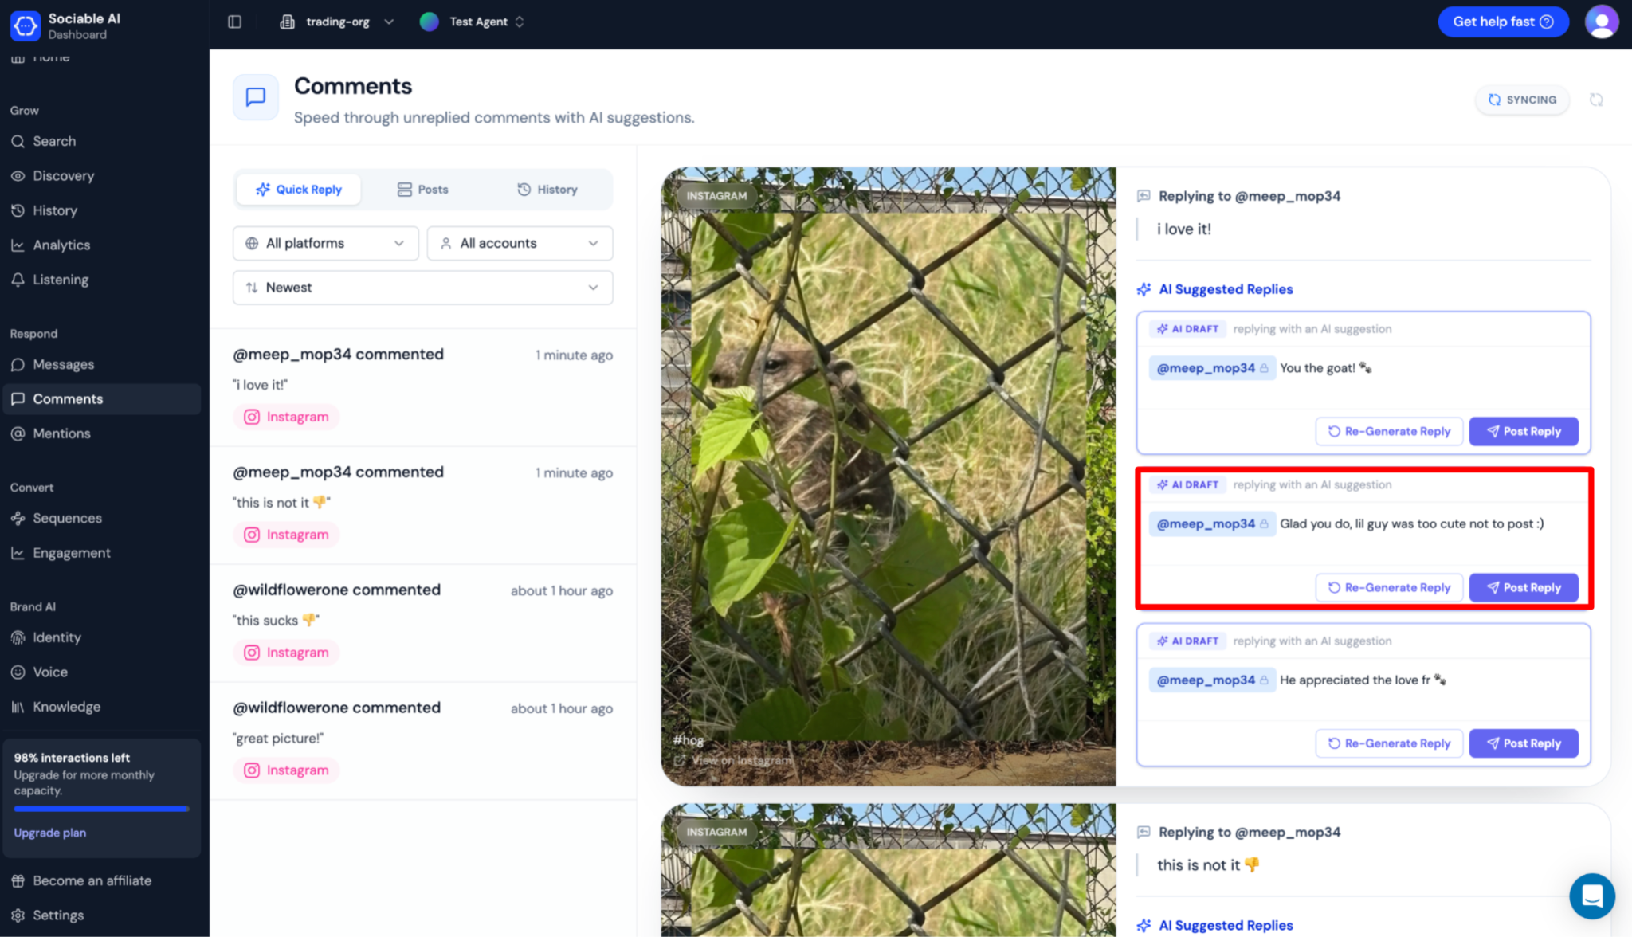Post the "Glad you do" reply

(x=1523, y=587)
